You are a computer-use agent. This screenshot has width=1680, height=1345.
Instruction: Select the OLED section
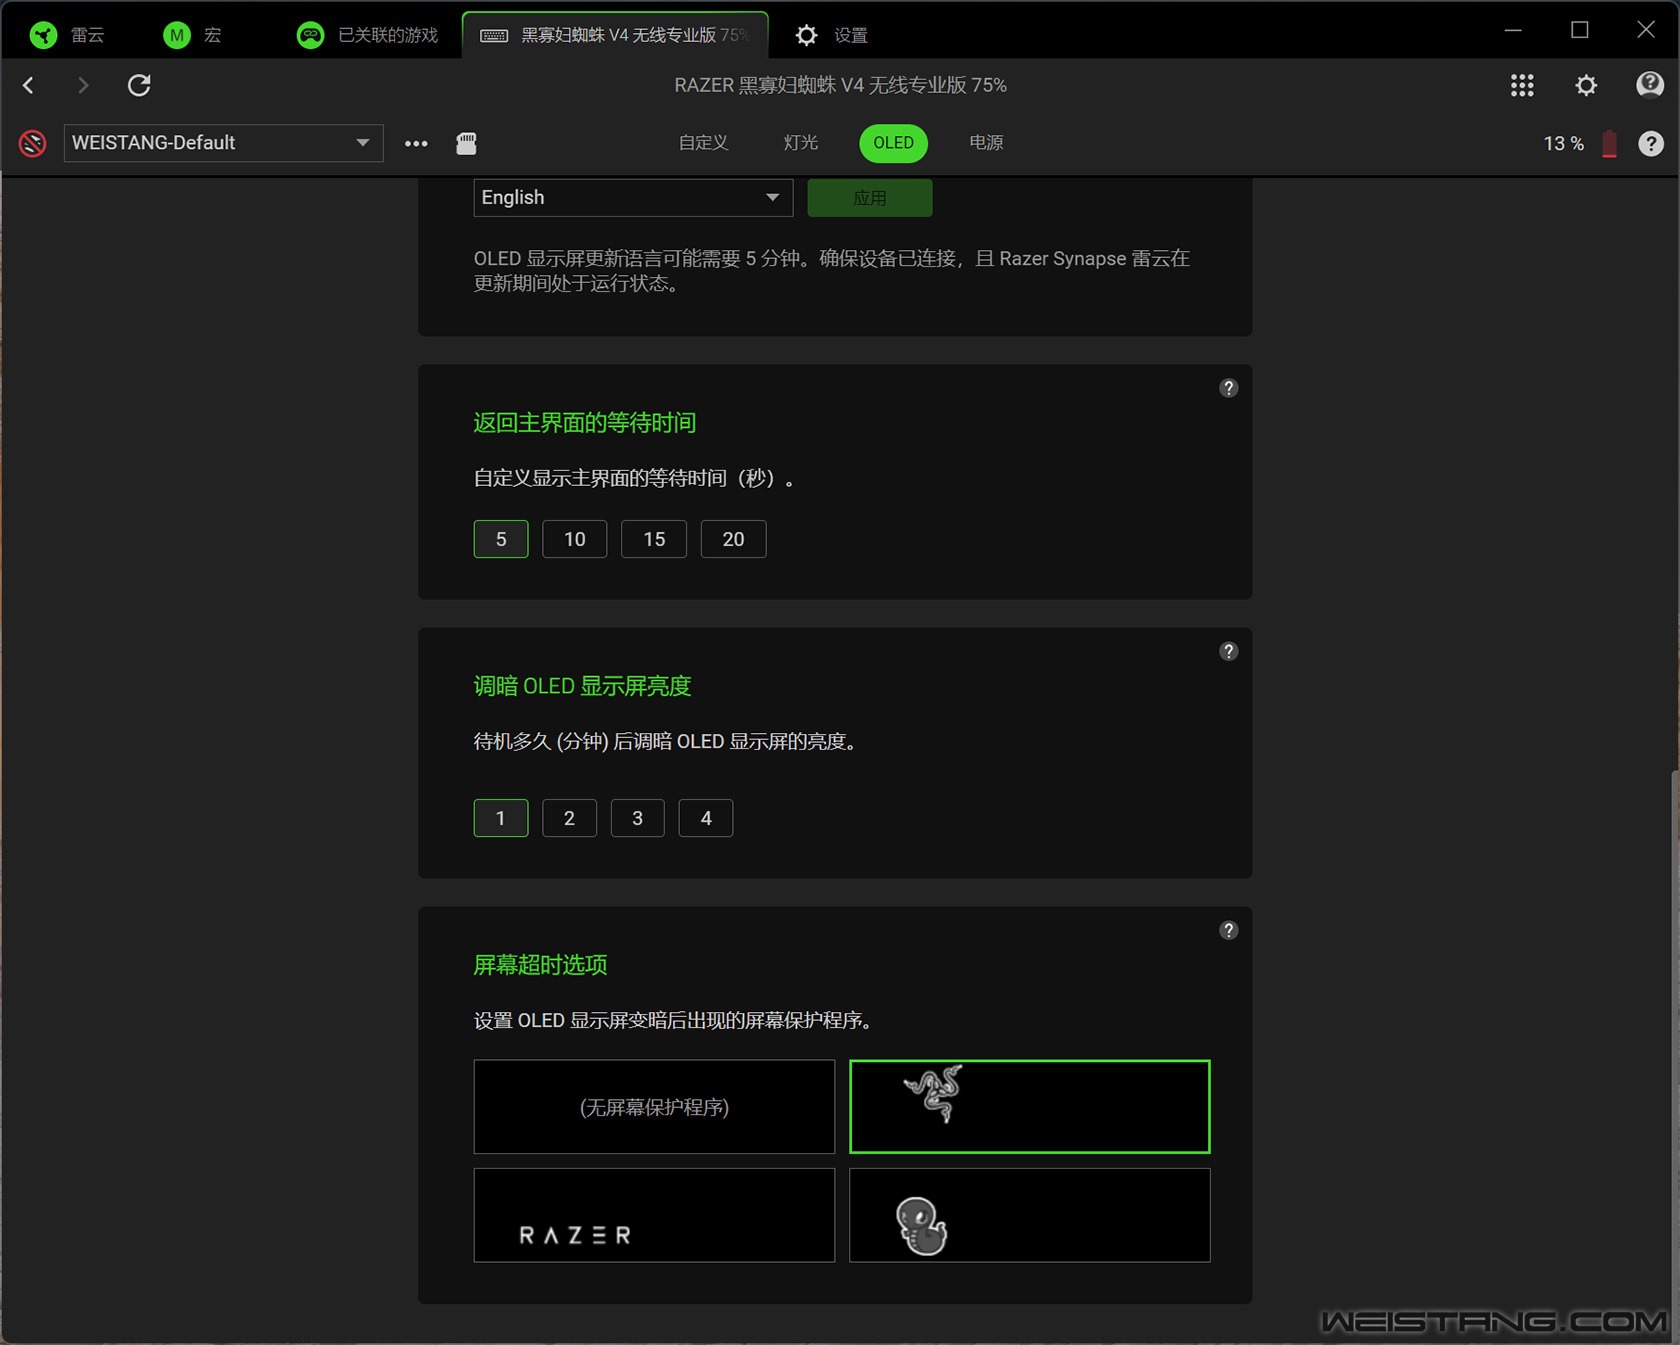[x=893, y=143]
